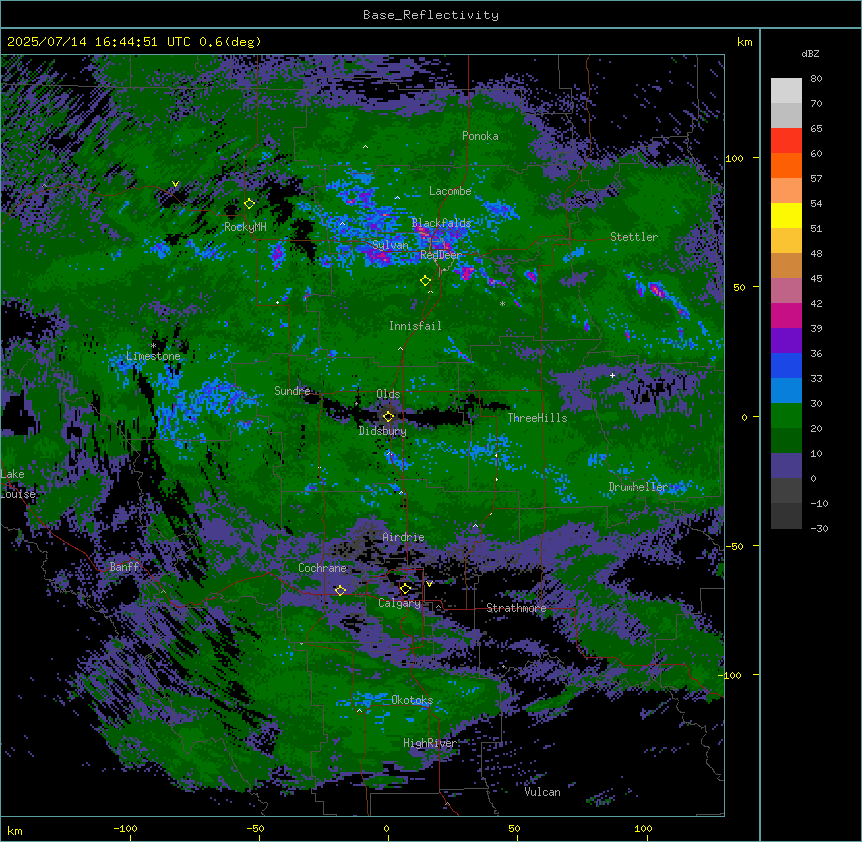
Task: Select the HighRiver label
Action: pos(430,743)
